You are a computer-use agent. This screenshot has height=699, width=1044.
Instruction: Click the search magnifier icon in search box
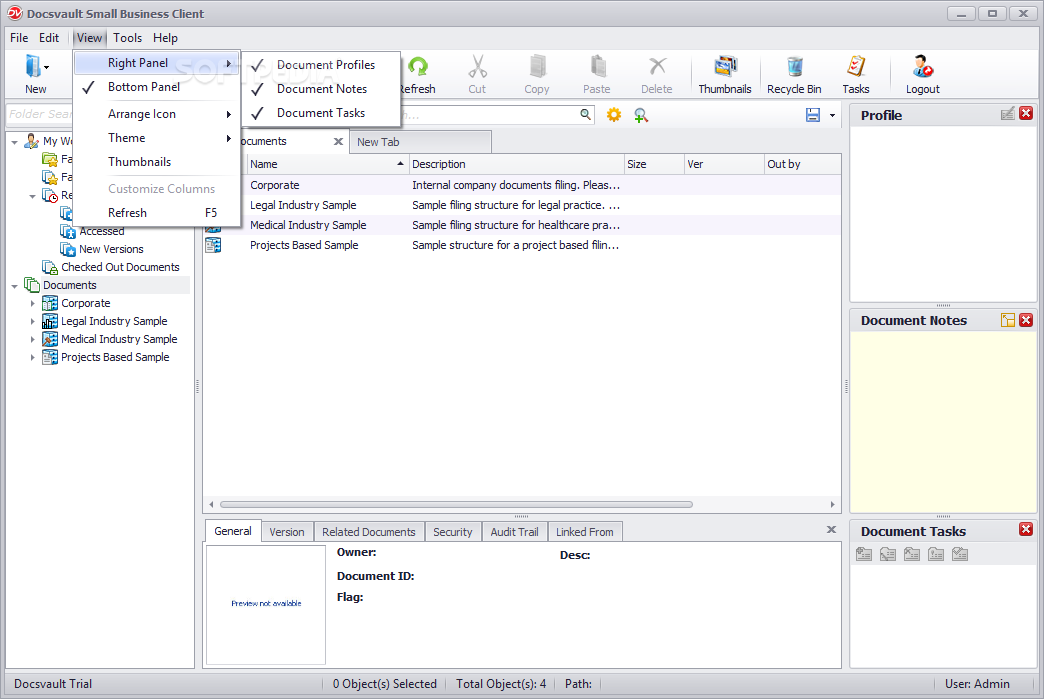(x=585, y=115)
